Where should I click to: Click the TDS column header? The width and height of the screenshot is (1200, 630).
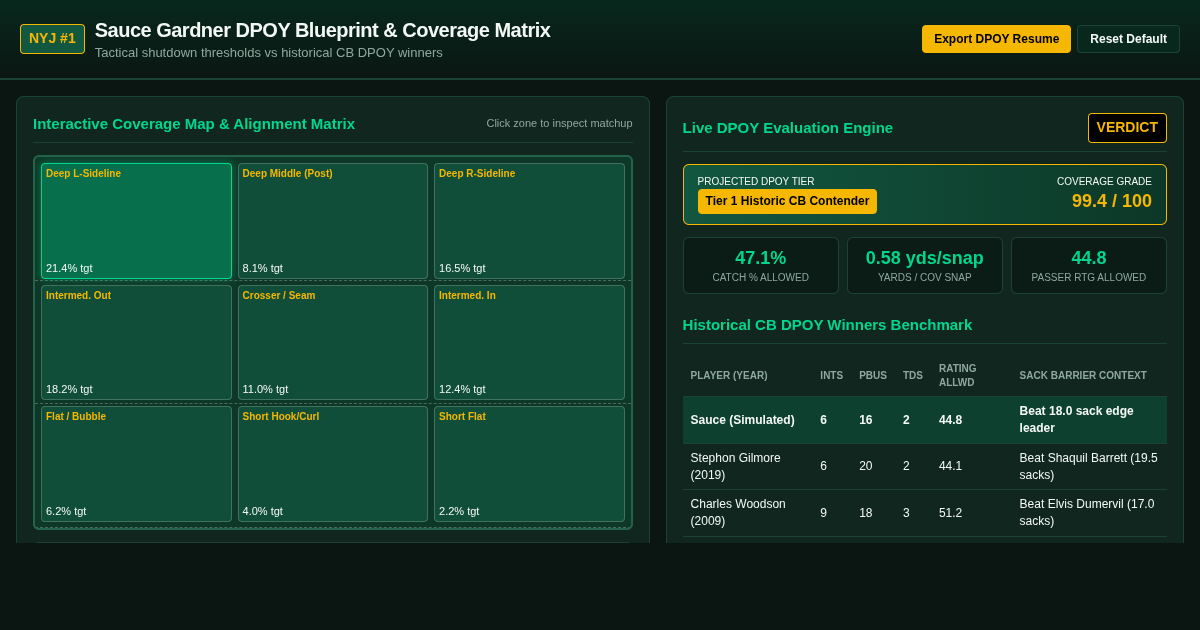tap(913, 376)
